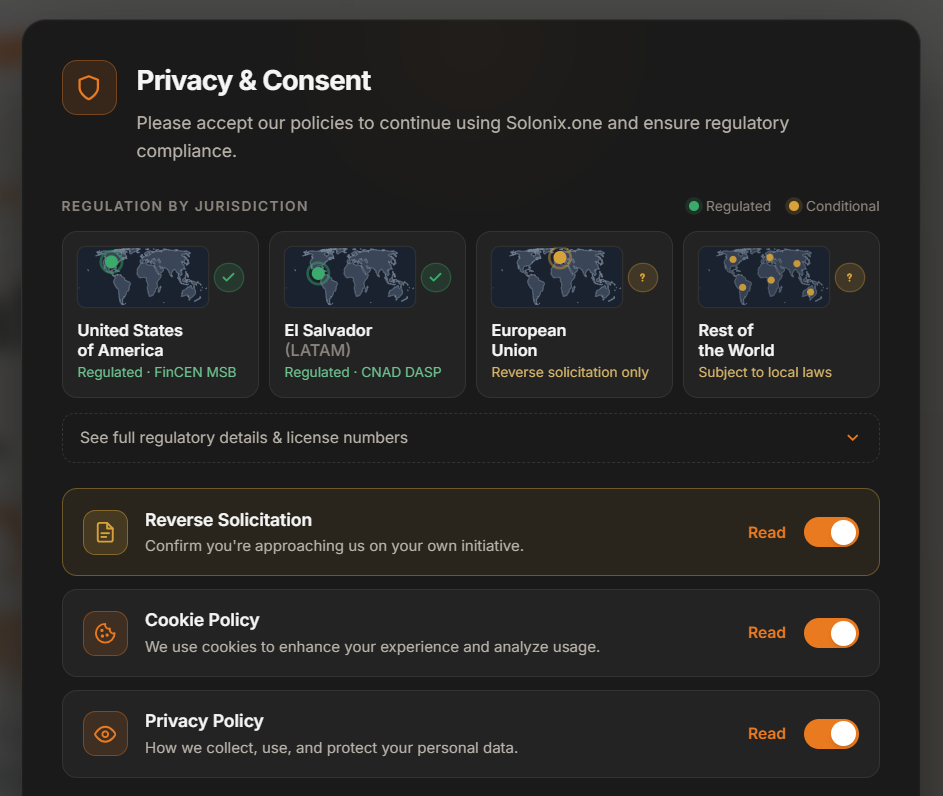Click the yellow Conditional legend dot
Viewport: 943px width, 796px height.
pyautogui.click(x=793, y=206)
